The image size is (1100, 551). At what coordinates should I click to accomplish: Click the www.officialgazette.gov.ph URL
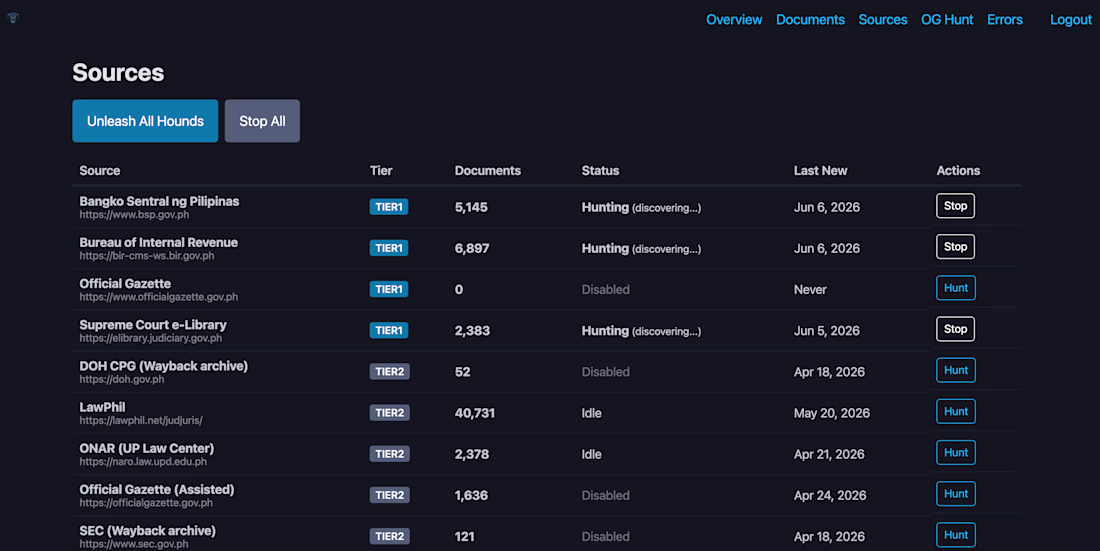click(159, 297)
